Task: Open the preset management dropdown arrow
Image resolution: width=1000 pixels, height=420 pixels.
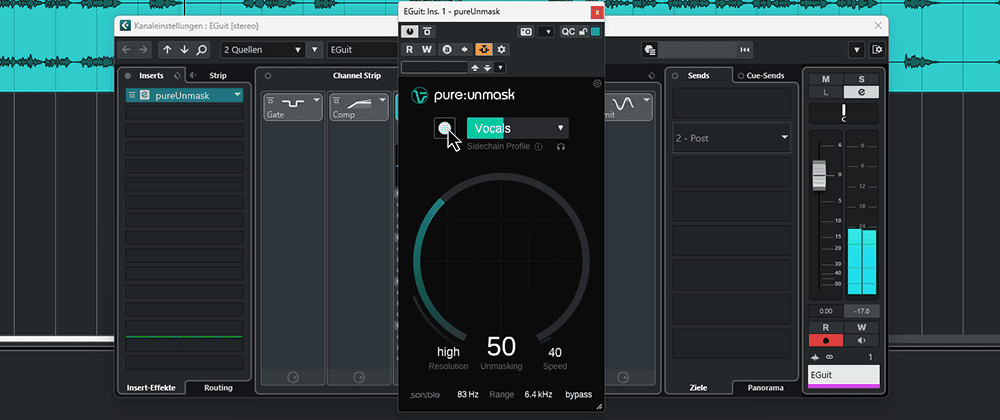Action: [501, 67]
